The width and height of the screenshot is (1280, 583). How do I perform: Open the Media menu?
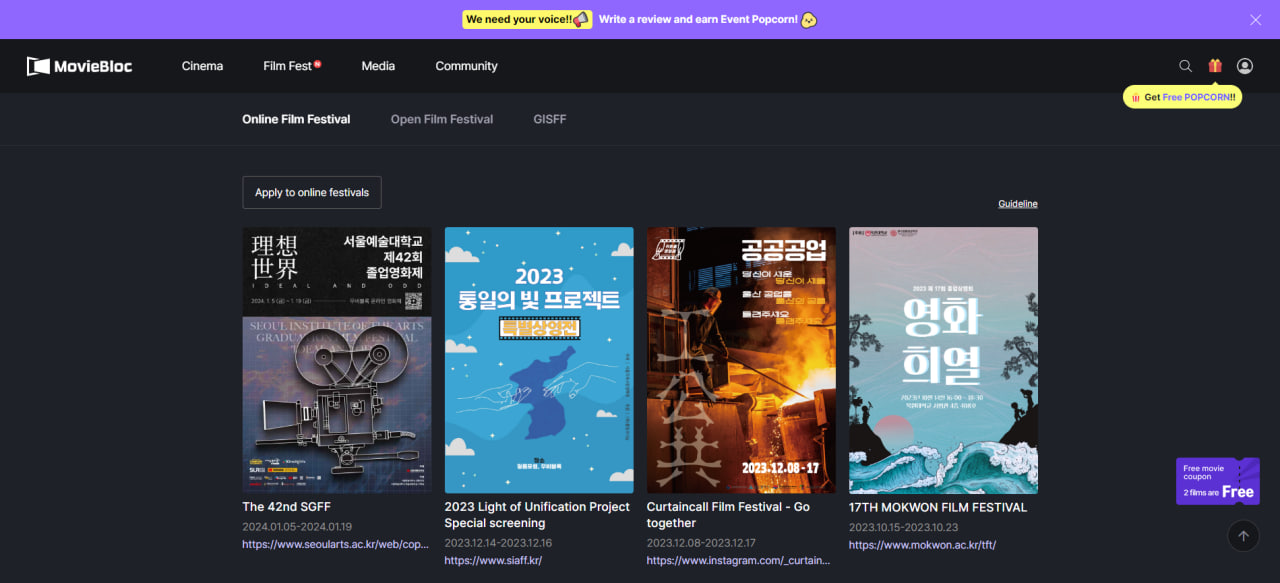pyautogui.click(x=378, y=66)
